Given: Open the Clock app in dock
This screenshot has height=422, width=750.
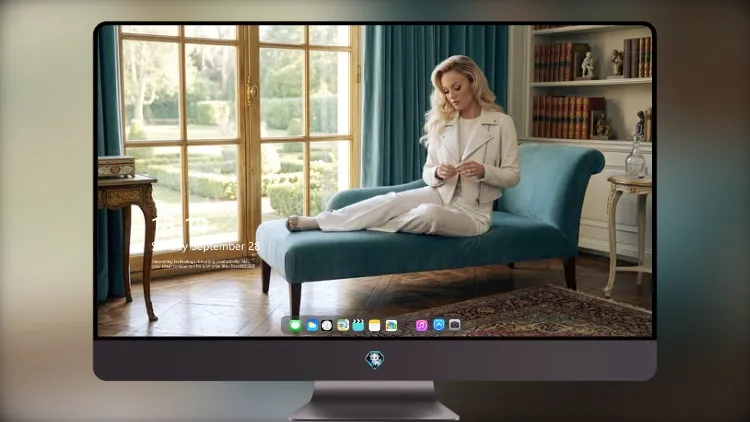Looking at the screenshot, I should [327, 325].
